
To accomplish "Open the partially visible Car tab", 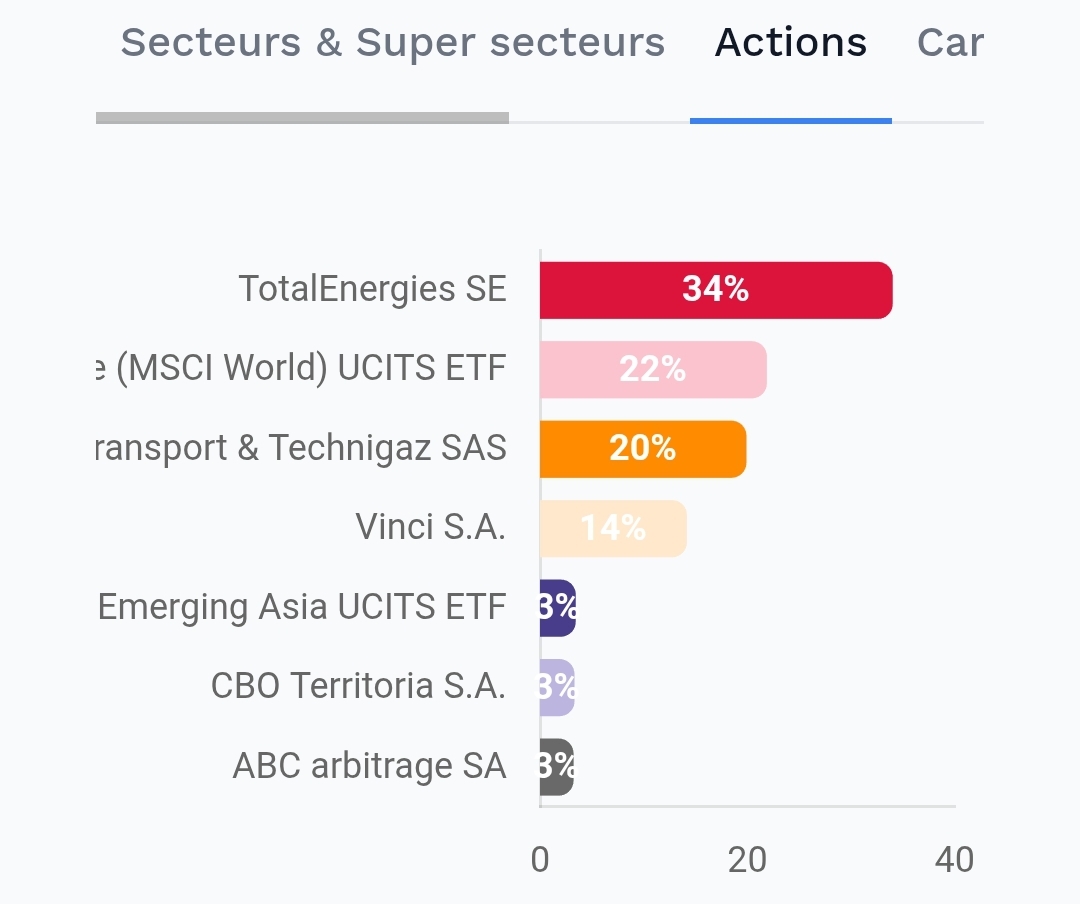I will (950, 43).
